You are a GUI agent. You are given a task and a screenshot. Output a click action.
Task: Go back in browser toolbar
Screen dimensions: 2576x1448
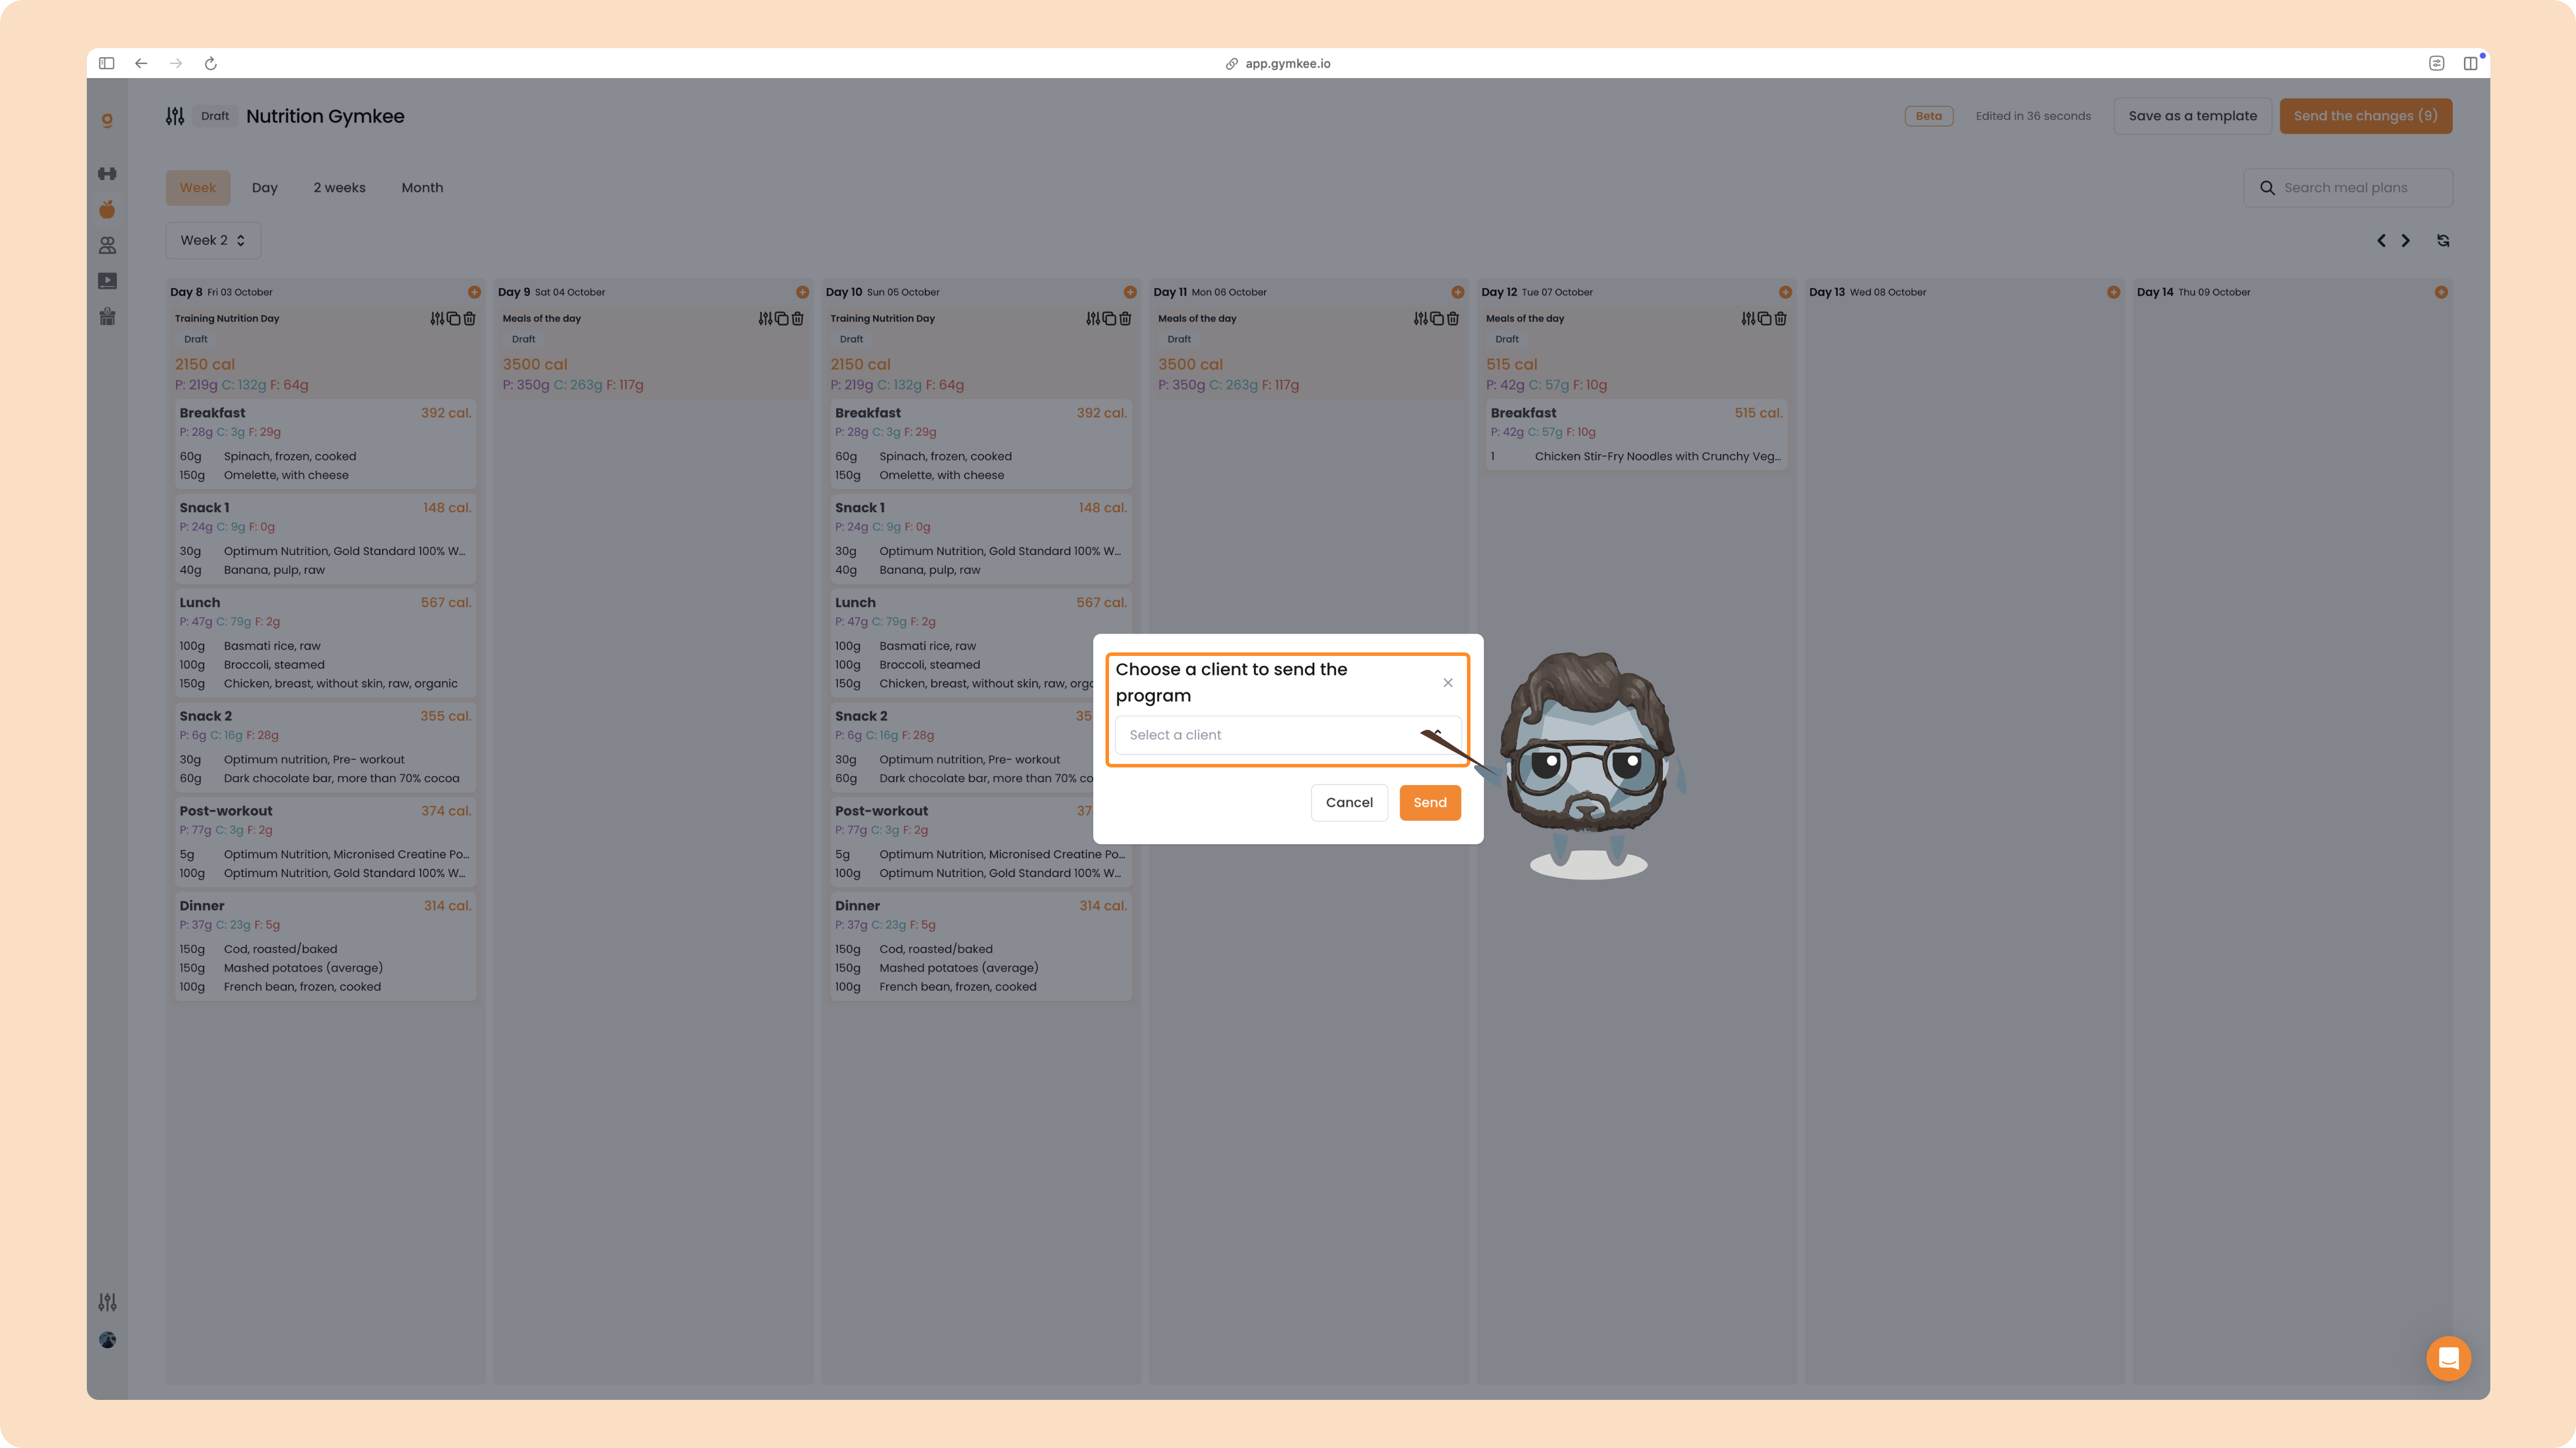pos(141,63)
